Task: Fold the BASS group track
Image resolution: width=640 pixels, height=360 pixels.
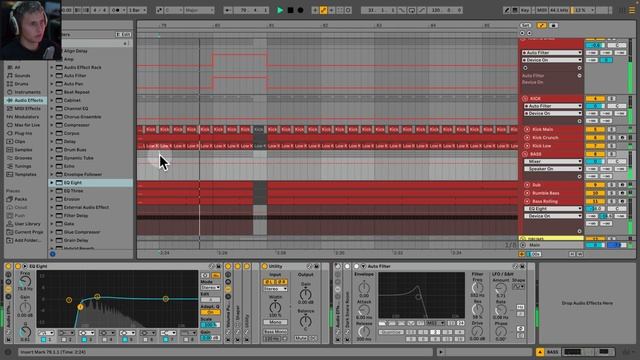Action: pyautogui.click(x=525, y=154)
